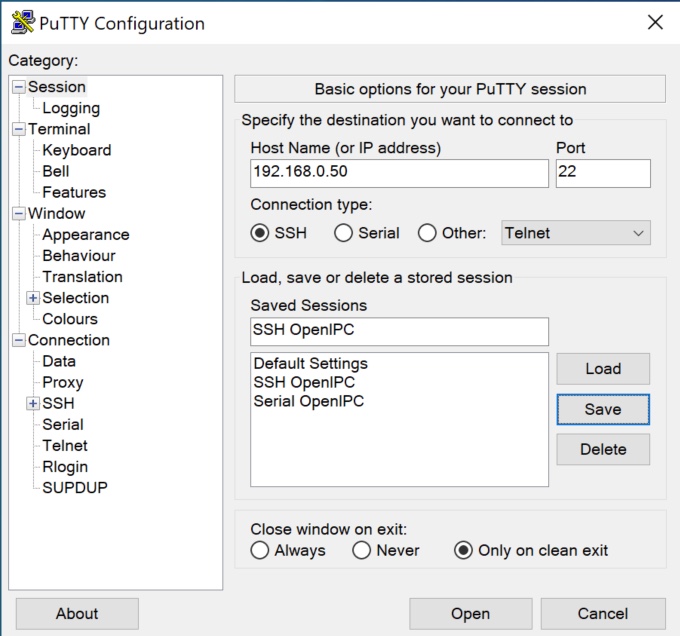Screen dimensions: 680x636
Task: Expand the SSH category tree node
Action: tap(33, 404)
